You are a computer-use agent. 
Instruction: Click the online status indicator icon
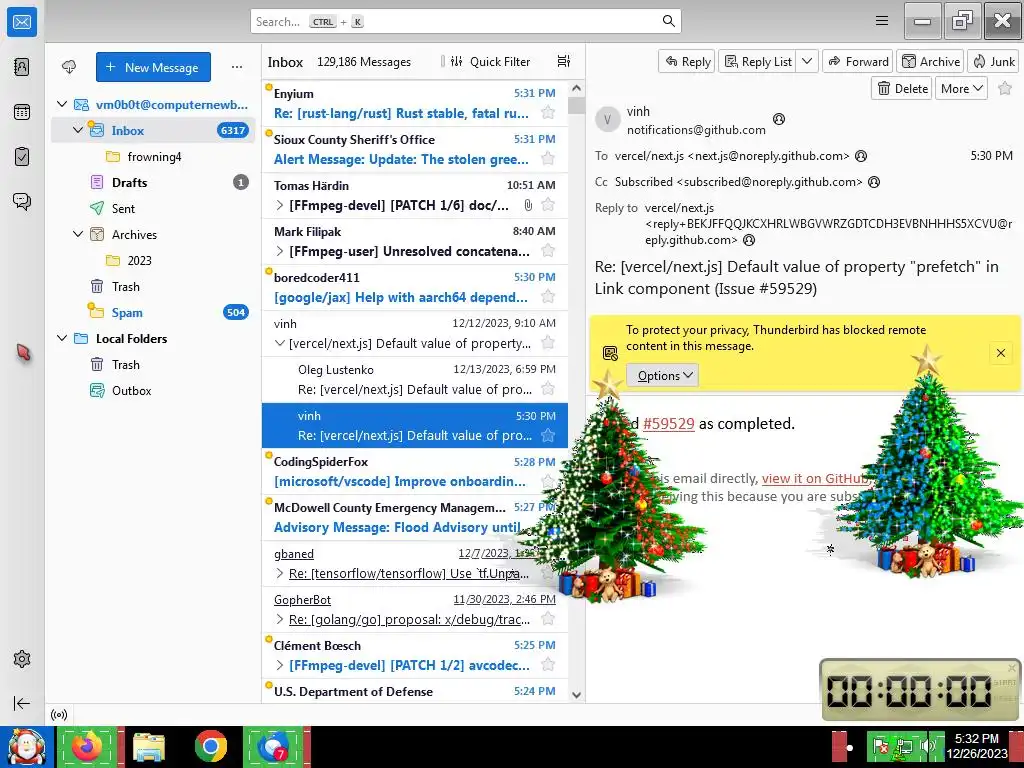coord(59,714)
